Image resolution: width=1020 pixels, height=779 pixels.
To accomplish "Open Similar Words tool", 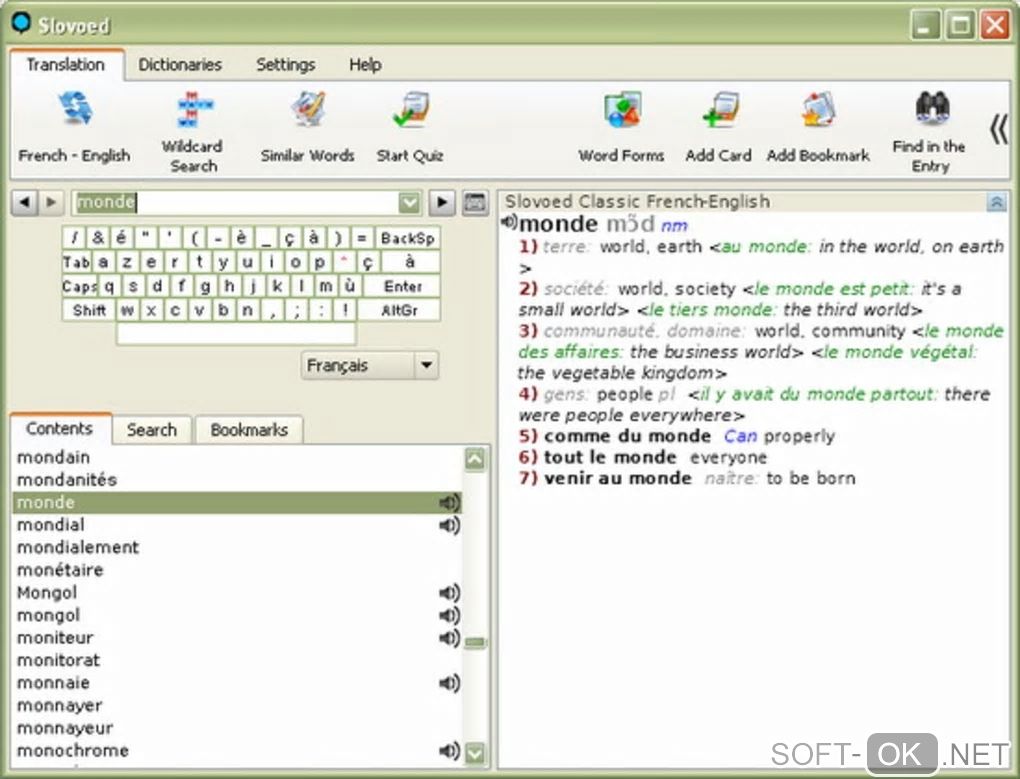I will coord(307,127).
